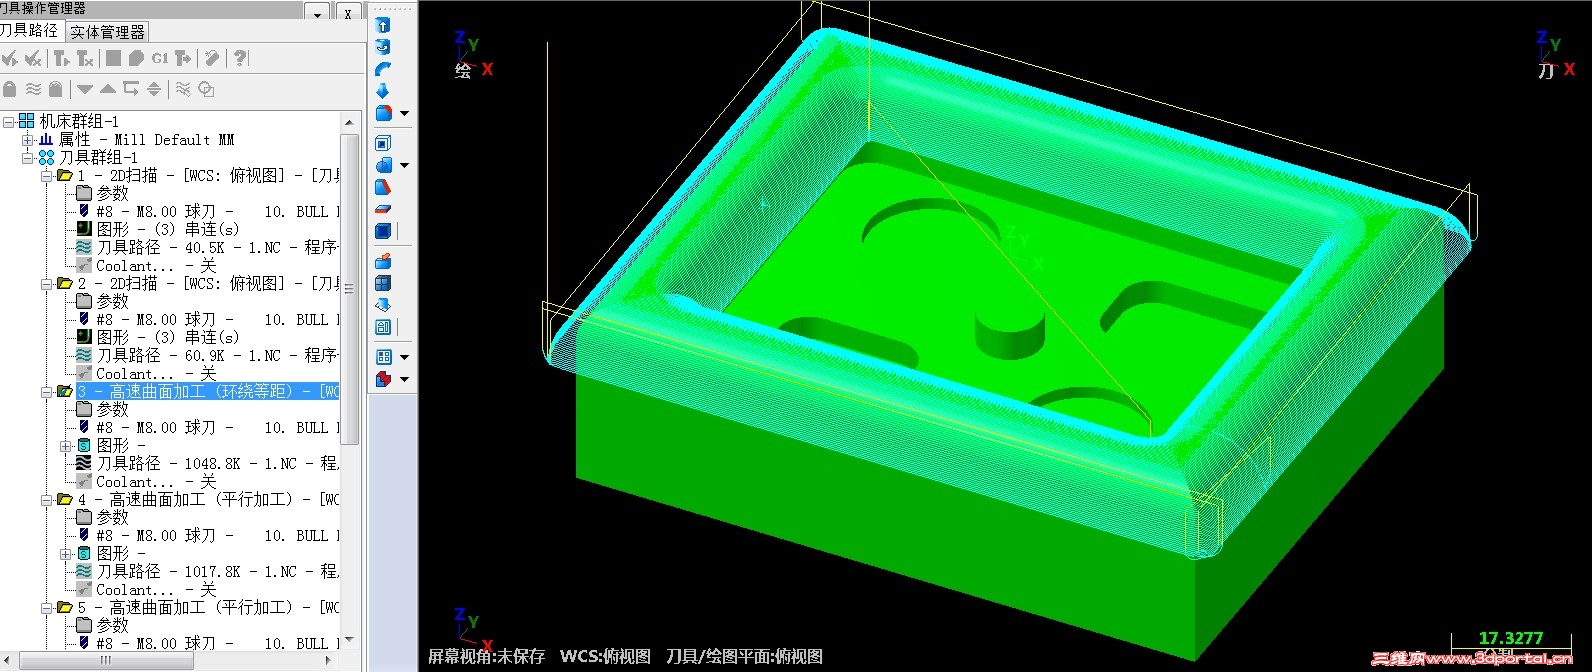This screenshot has height=672, width=1592.
Task: Switch to the 实体管理器 tab
Action: tap(107, 32)
